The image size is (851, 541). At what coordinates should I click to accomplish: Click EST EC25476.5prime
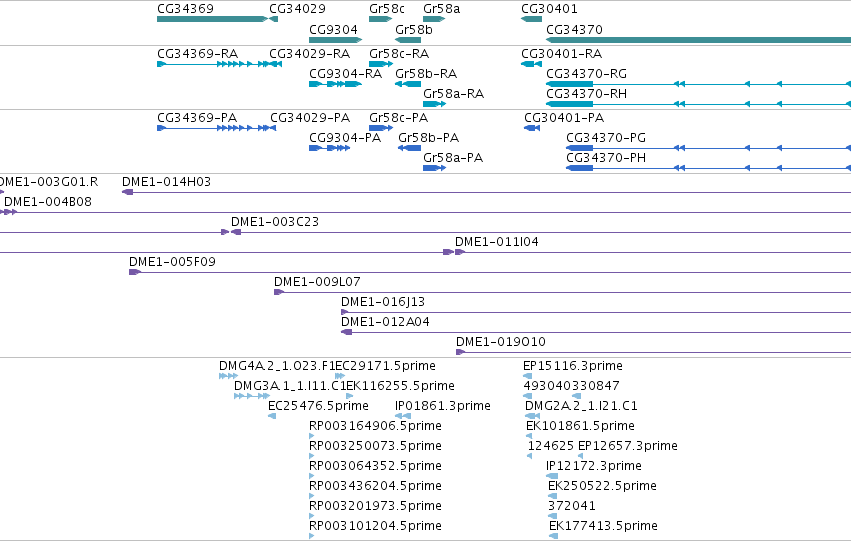tap(272, 416)
